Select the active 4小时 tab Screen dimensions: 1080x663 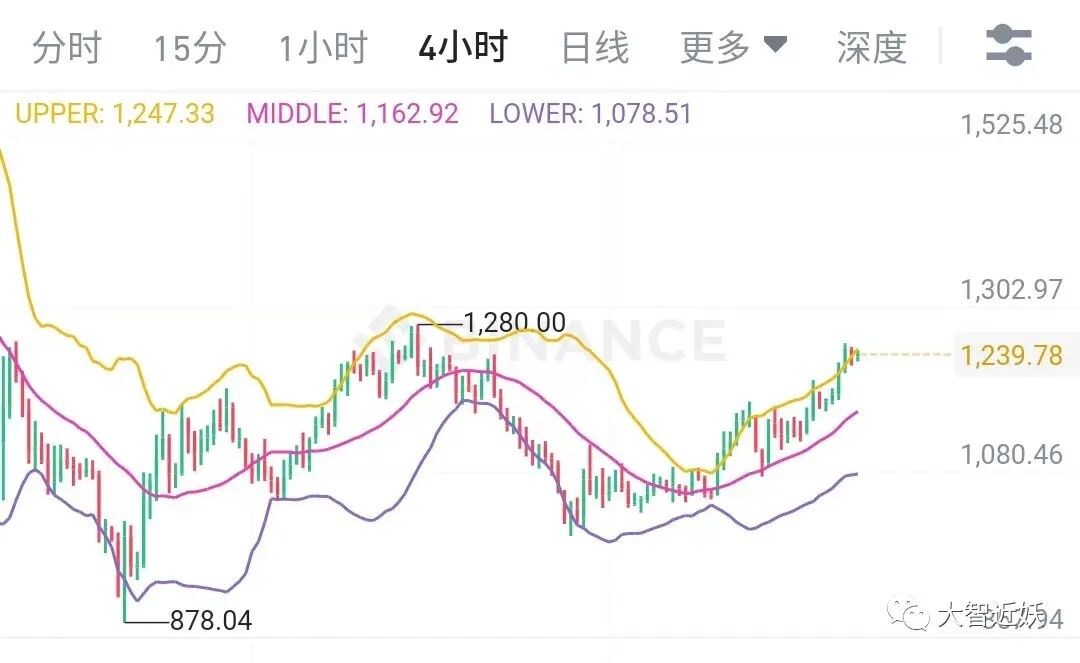tap(463, 48)
